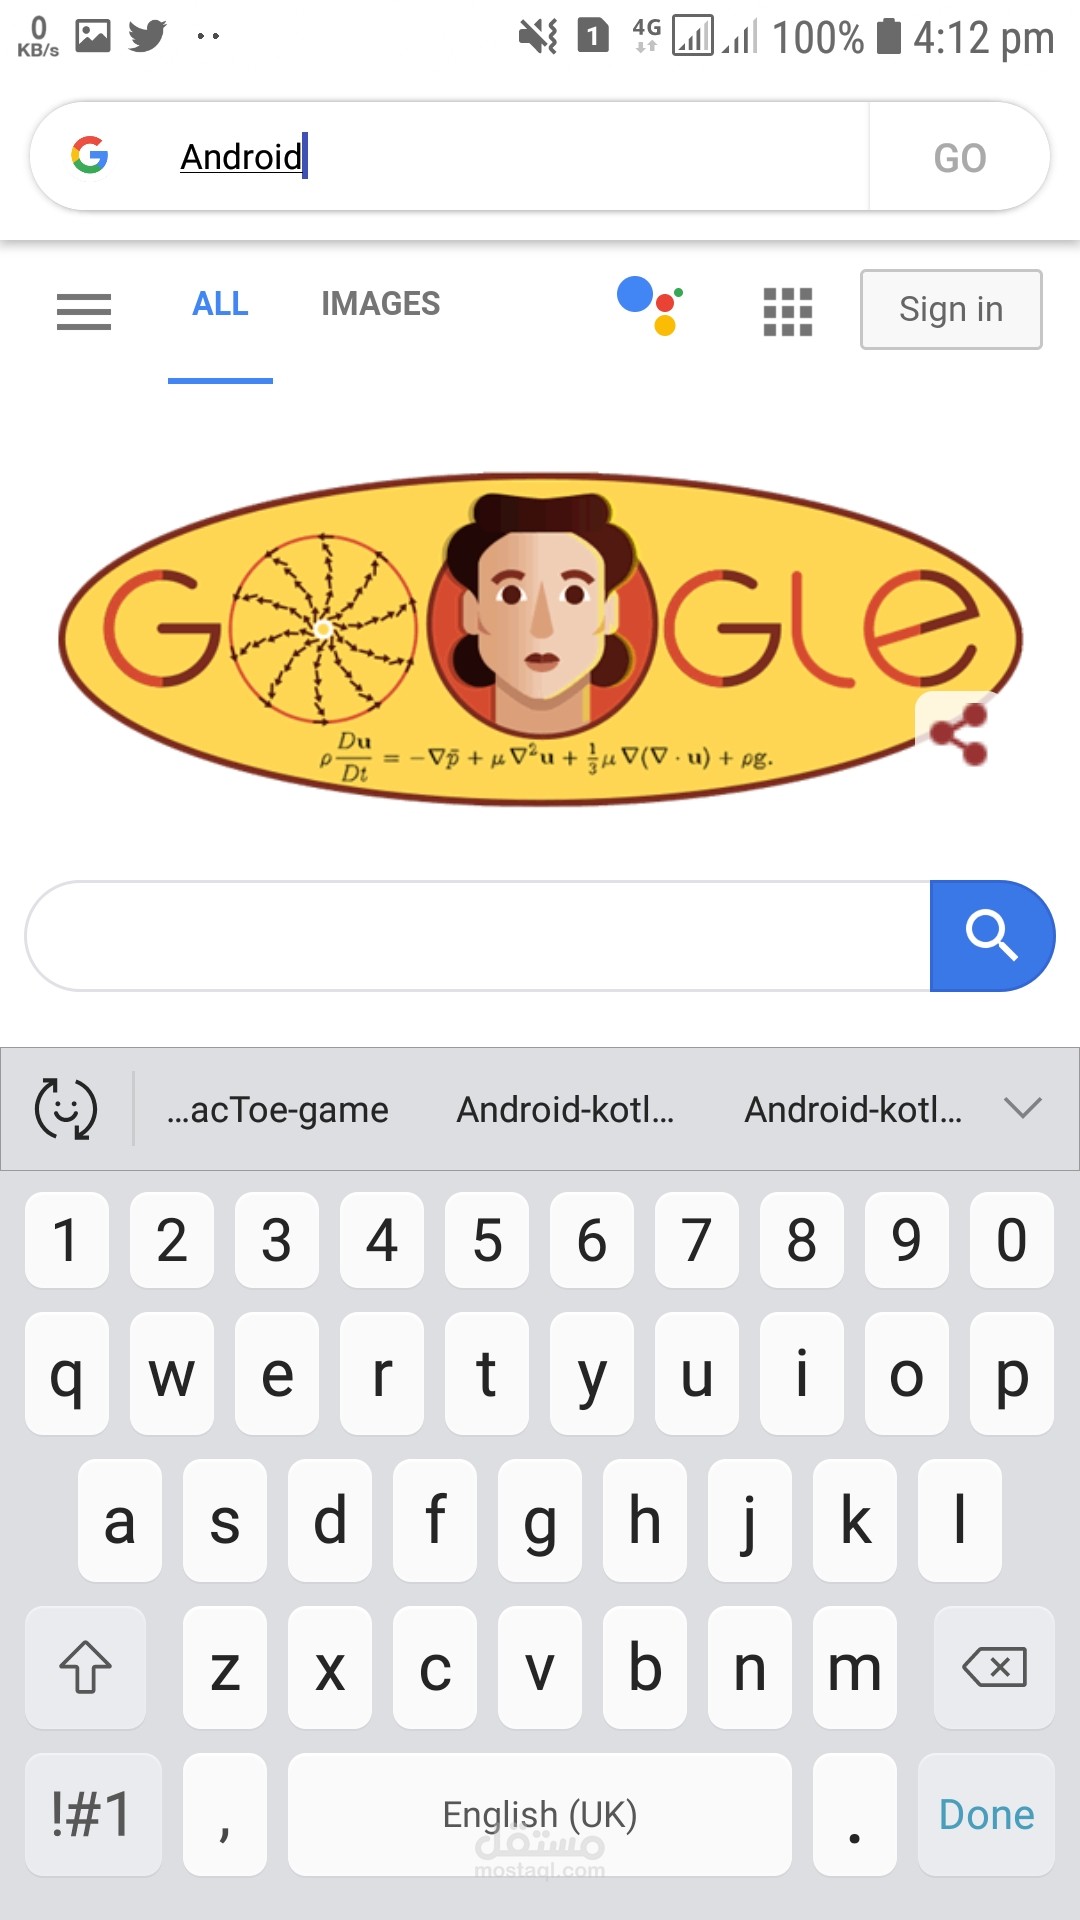Tap the Done key on keyboard
The image size is (1080, 1920).
986,1814
